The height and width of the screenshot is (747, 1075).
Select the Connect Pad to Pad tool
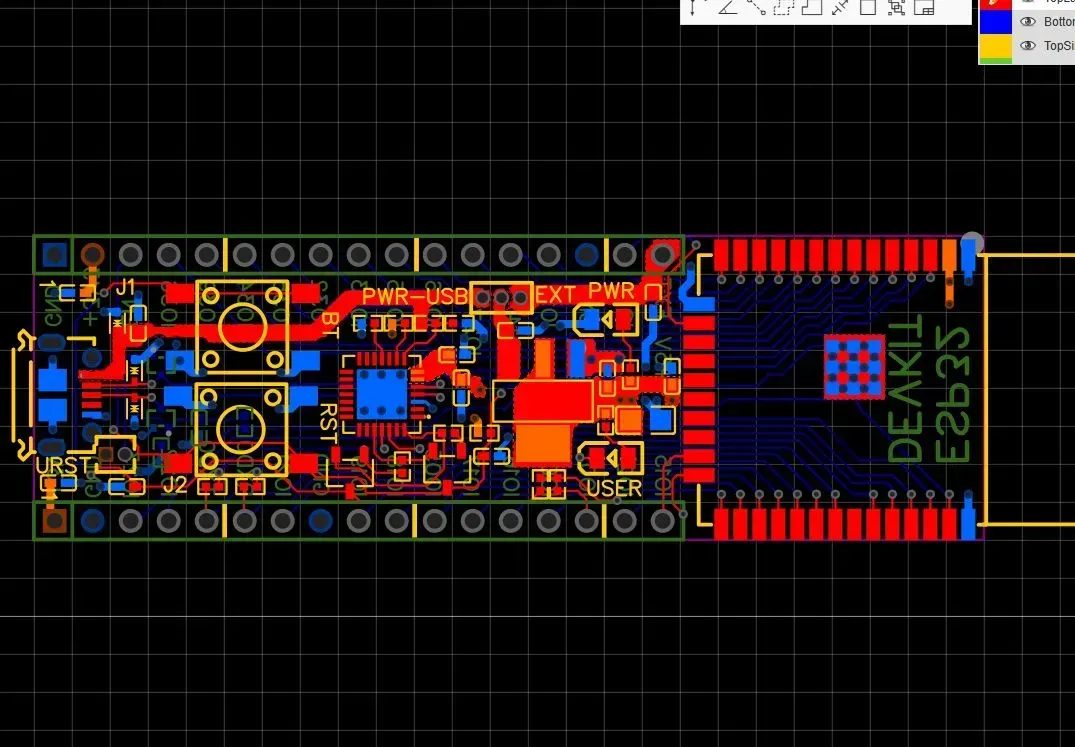point(756,8)
